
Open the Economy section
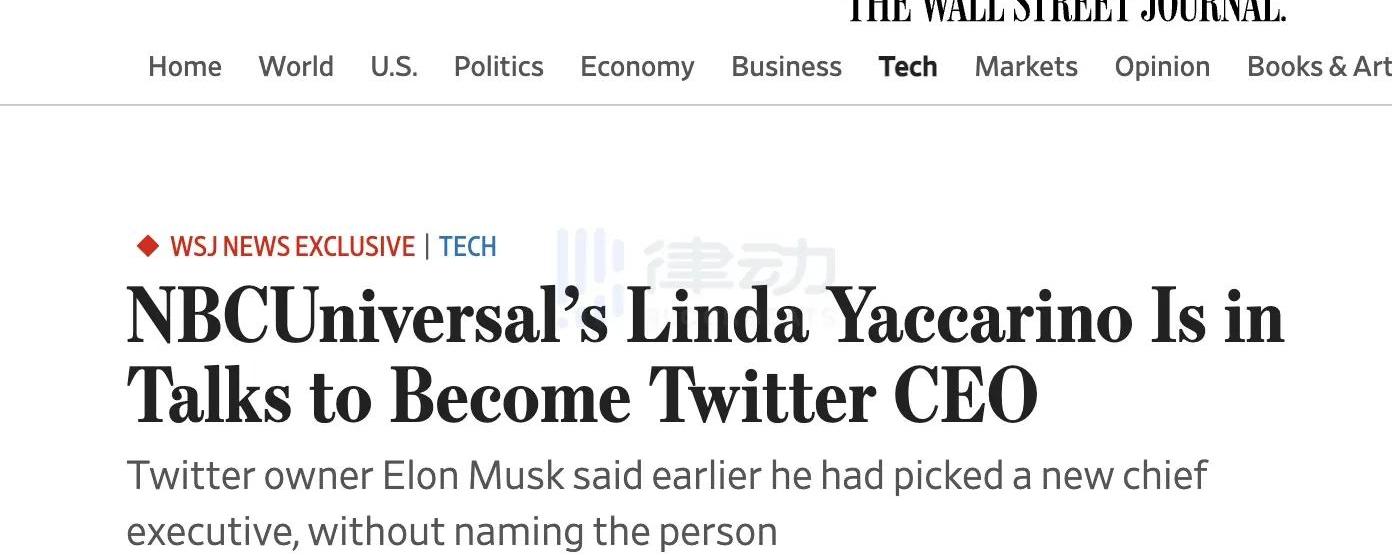(637, 67)
